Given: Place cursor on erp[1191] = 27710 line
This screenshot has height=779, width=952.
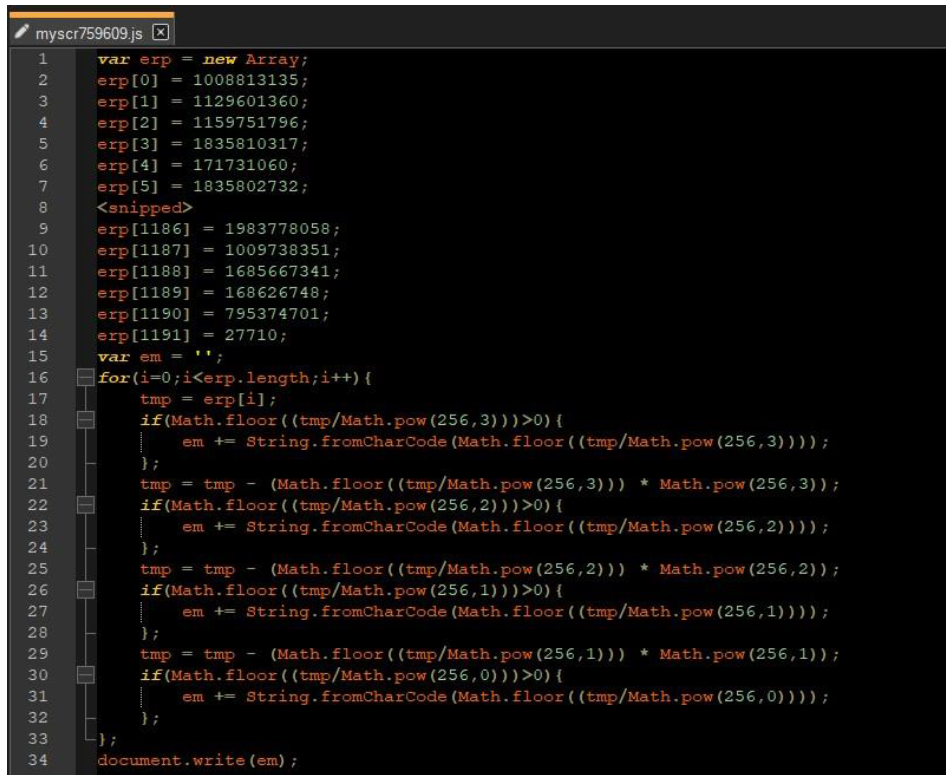Looking at the screenshot, I should click(190, 334).
